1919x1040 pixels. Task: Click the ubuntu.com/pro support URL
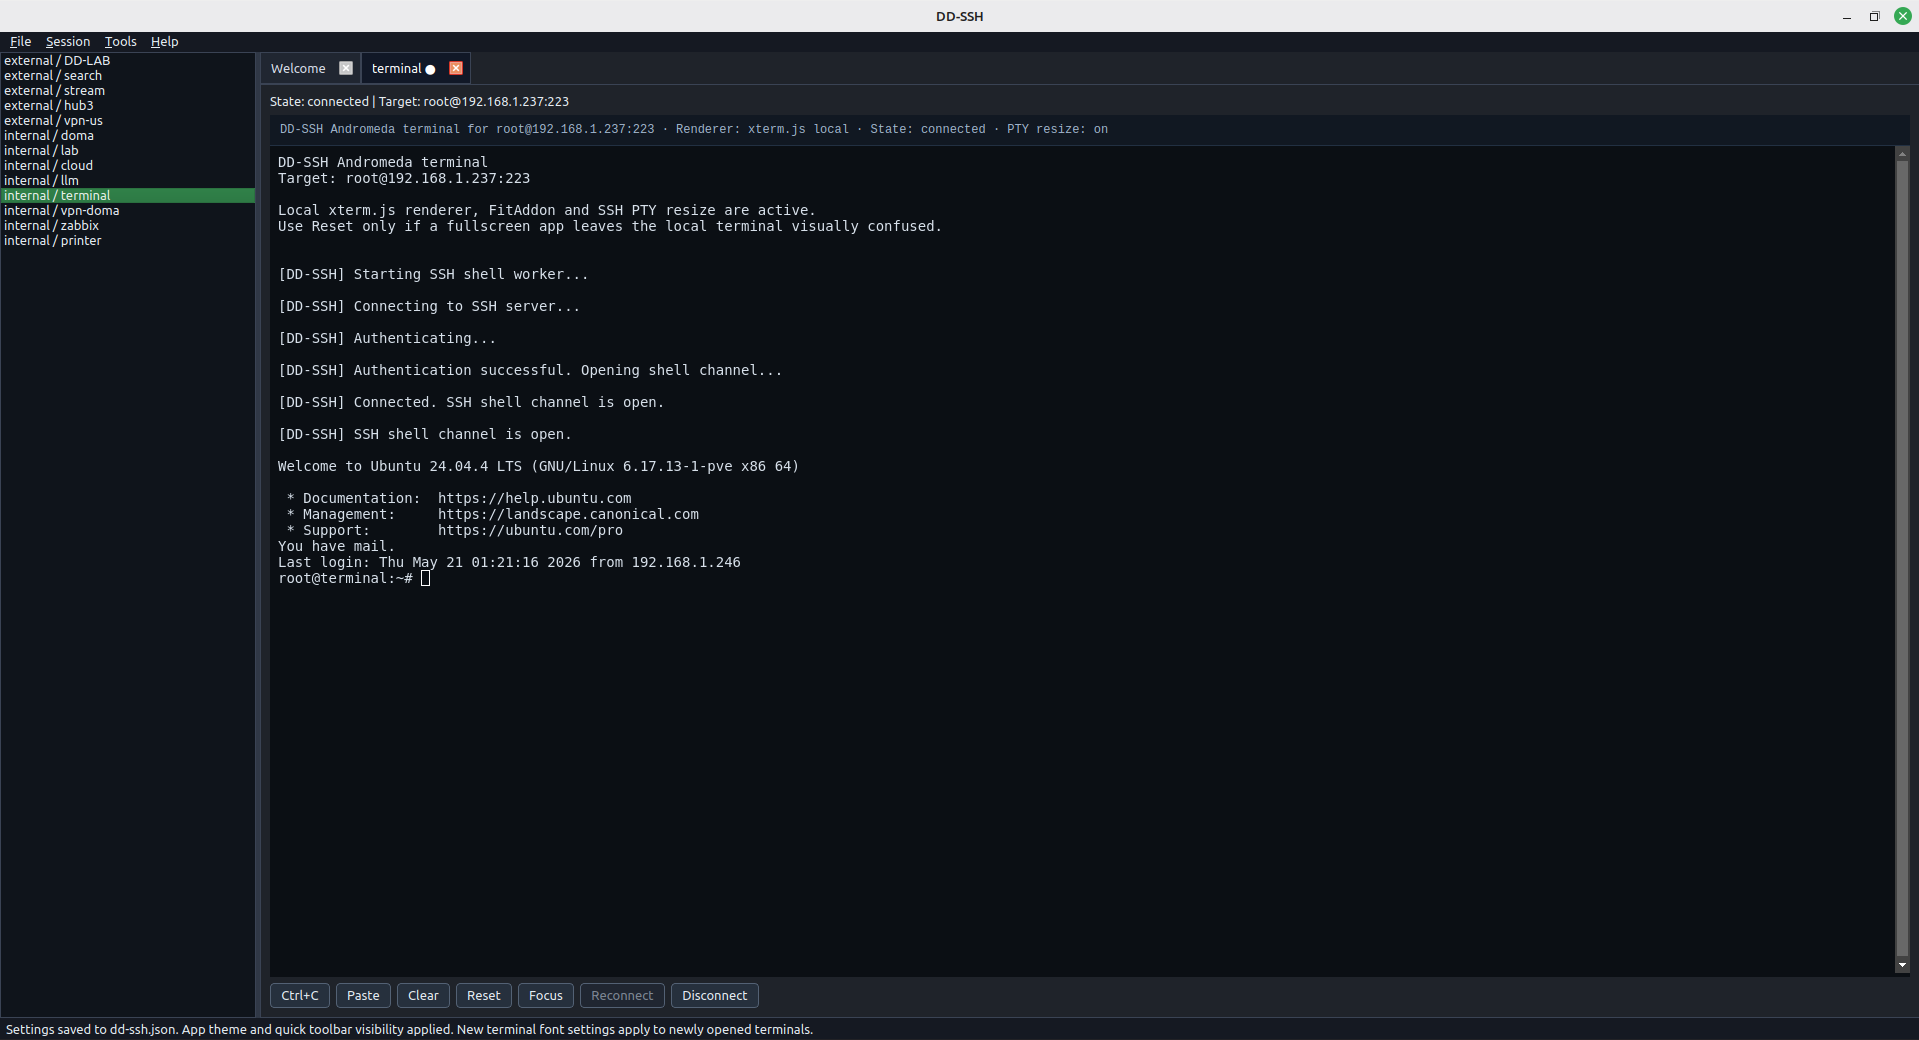(x=530, y=530)
